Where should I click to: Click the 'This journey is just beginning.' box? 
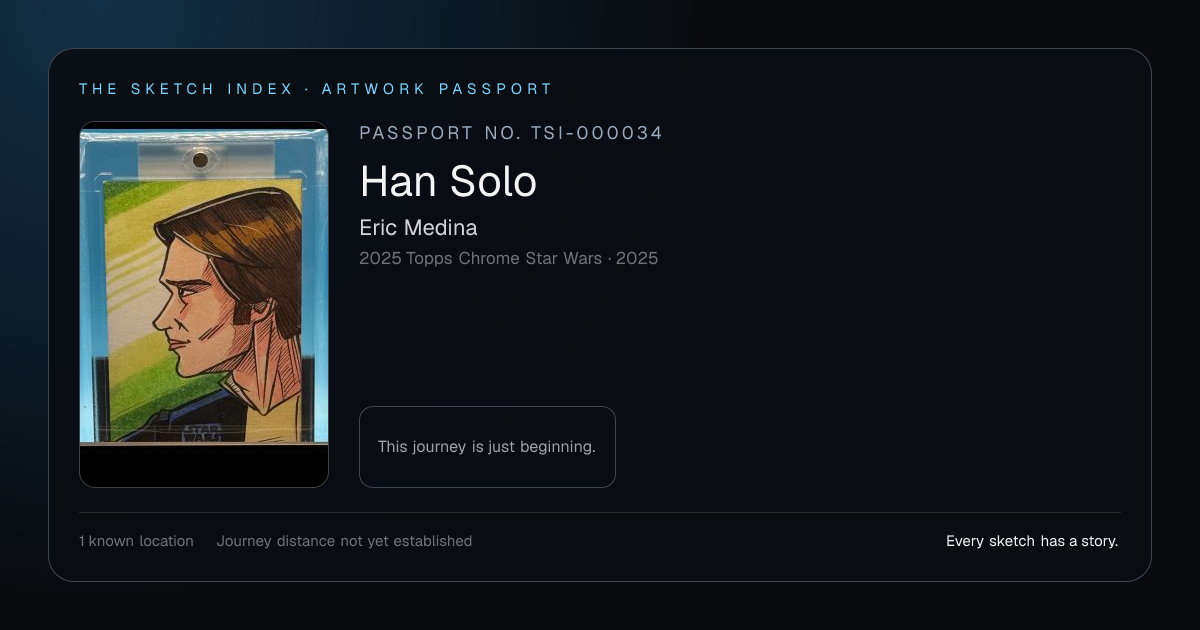487,447
